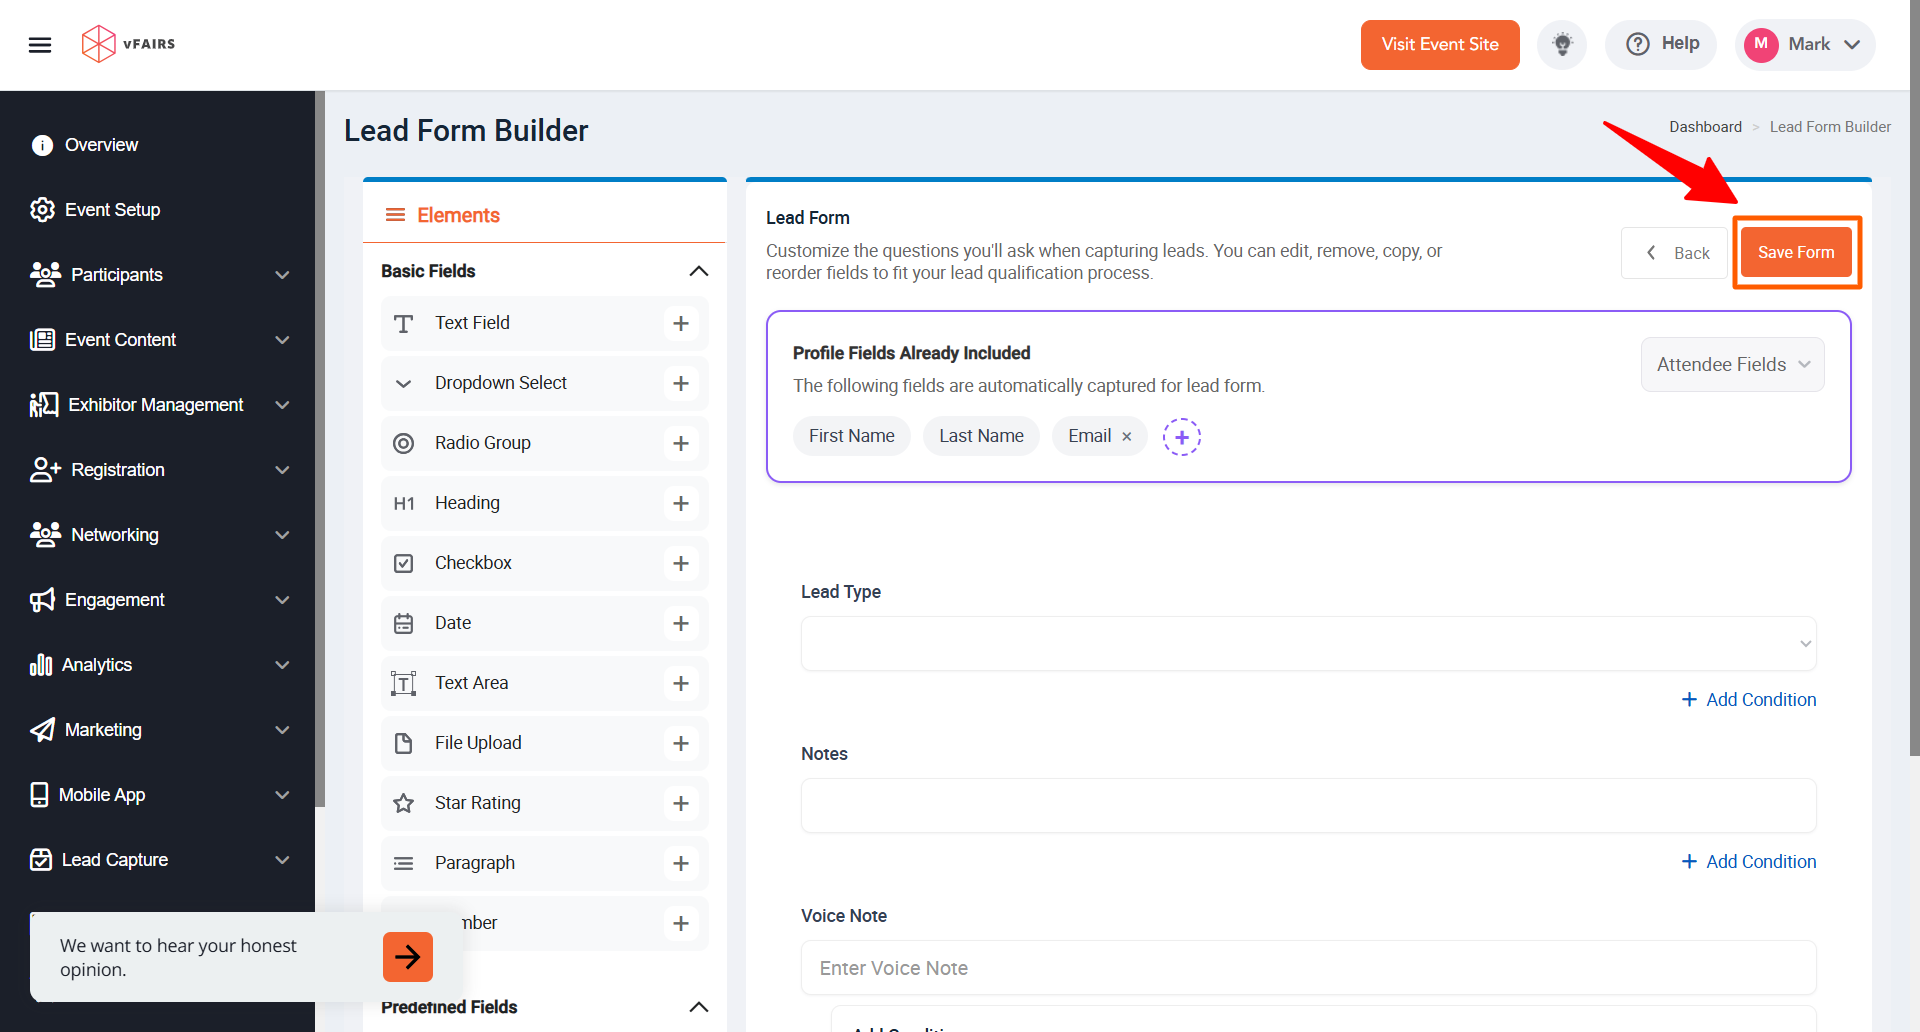Open the Lead Type dropdown
Screen dimensions: 1920x1032
point(1308,644)
